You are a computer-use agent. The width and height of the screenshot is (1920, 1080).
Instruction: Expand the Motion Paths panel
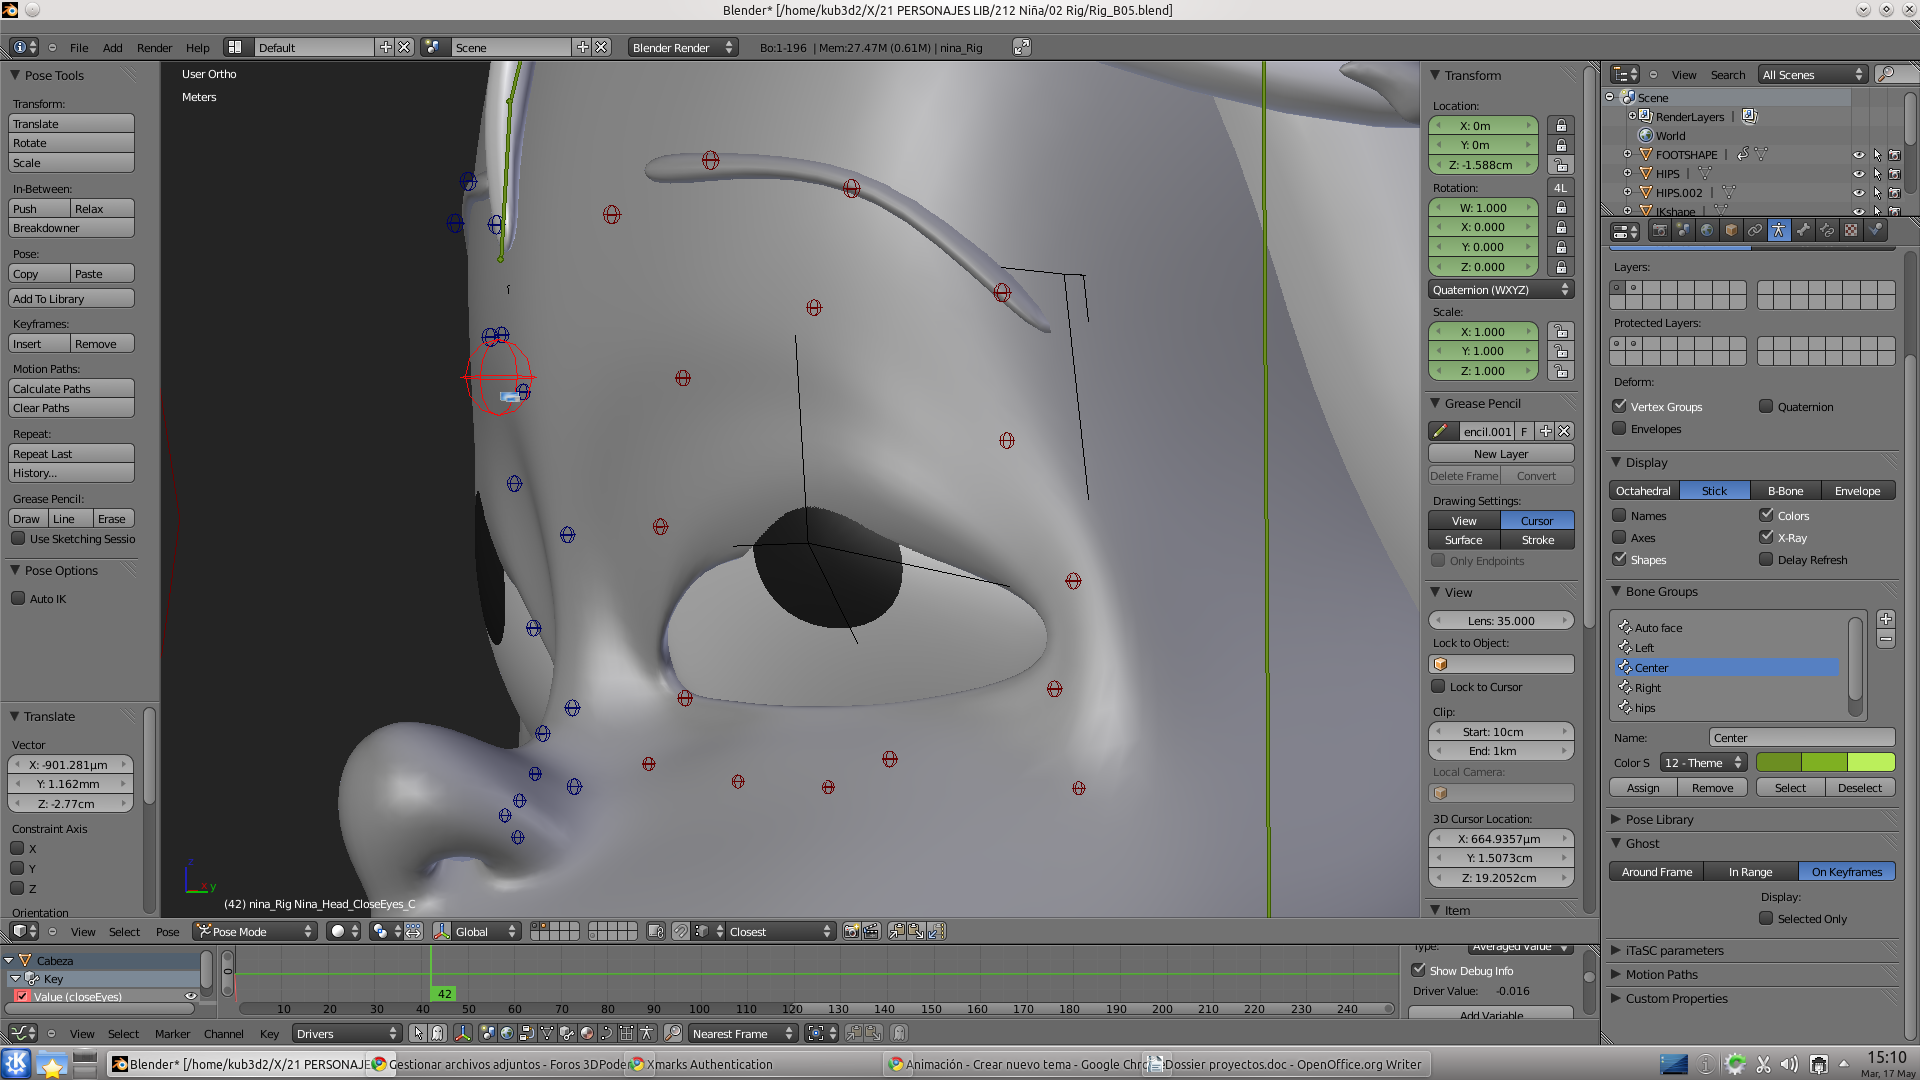point(1661,974)
